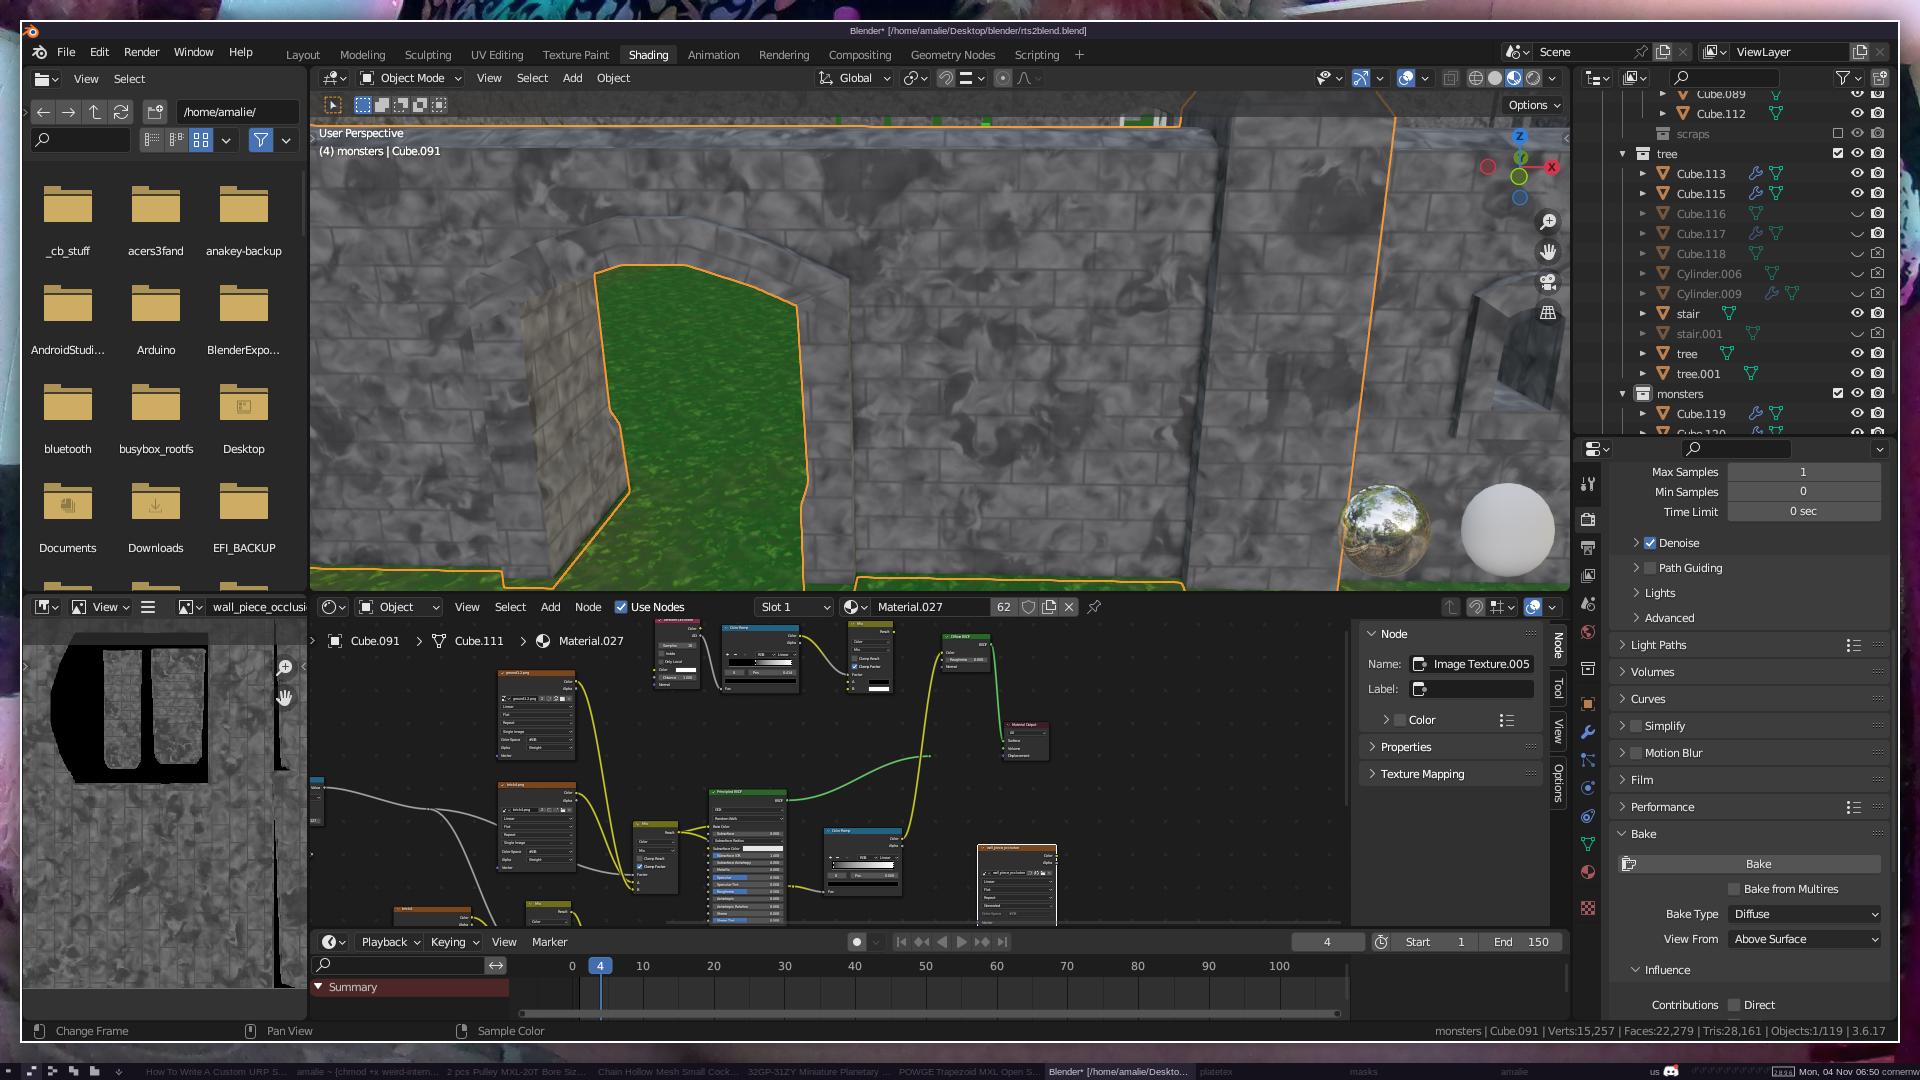The width and height of the screenshot is (1920, 1080).
Task: Collapse the monsters collection in outliner
Action: 1622,394
